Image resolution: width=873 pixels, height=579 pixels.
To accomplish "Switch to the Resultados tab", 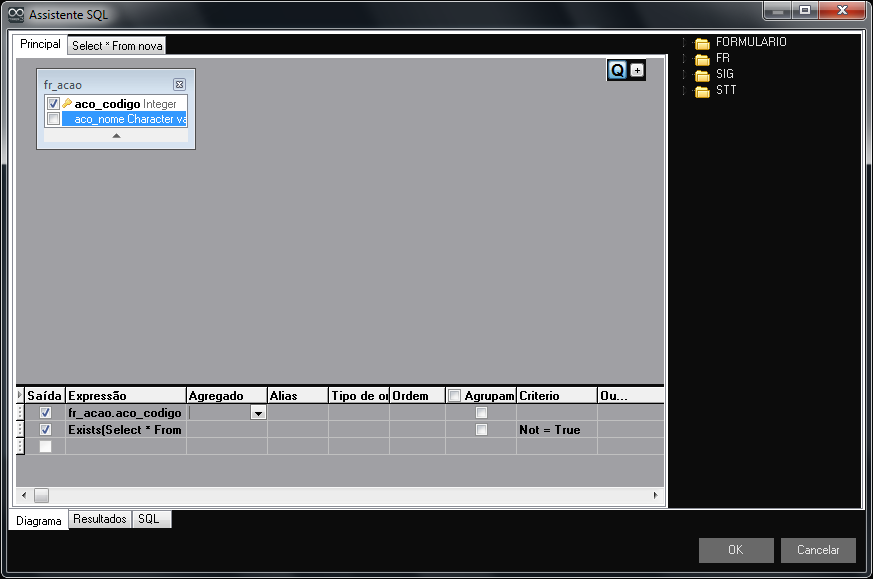I will (x=100, y=520).
